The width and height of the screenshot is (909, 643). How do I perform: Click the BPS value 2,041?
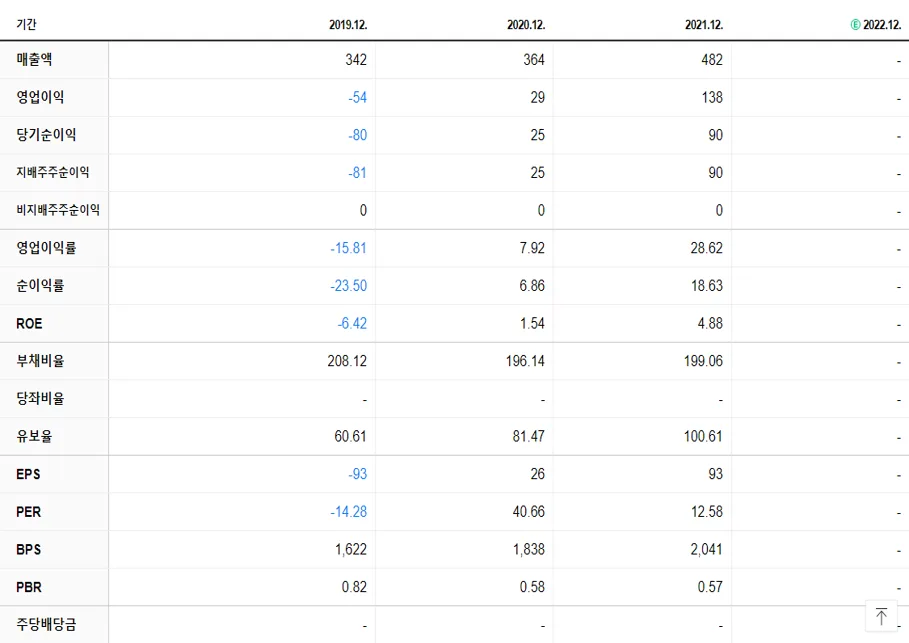[x=707, y=550]
